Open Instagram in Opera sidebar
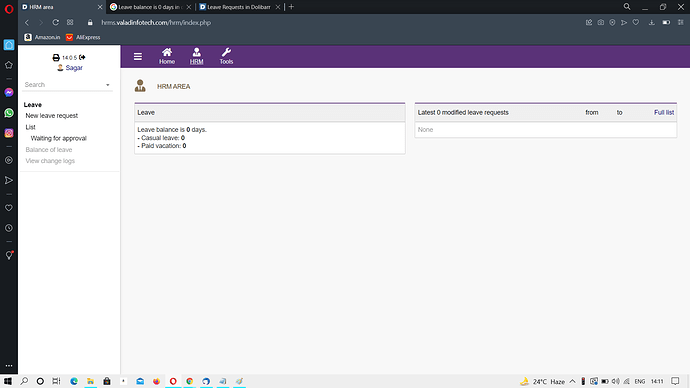This screenshot has width=690, height=388. click(9, 133)
